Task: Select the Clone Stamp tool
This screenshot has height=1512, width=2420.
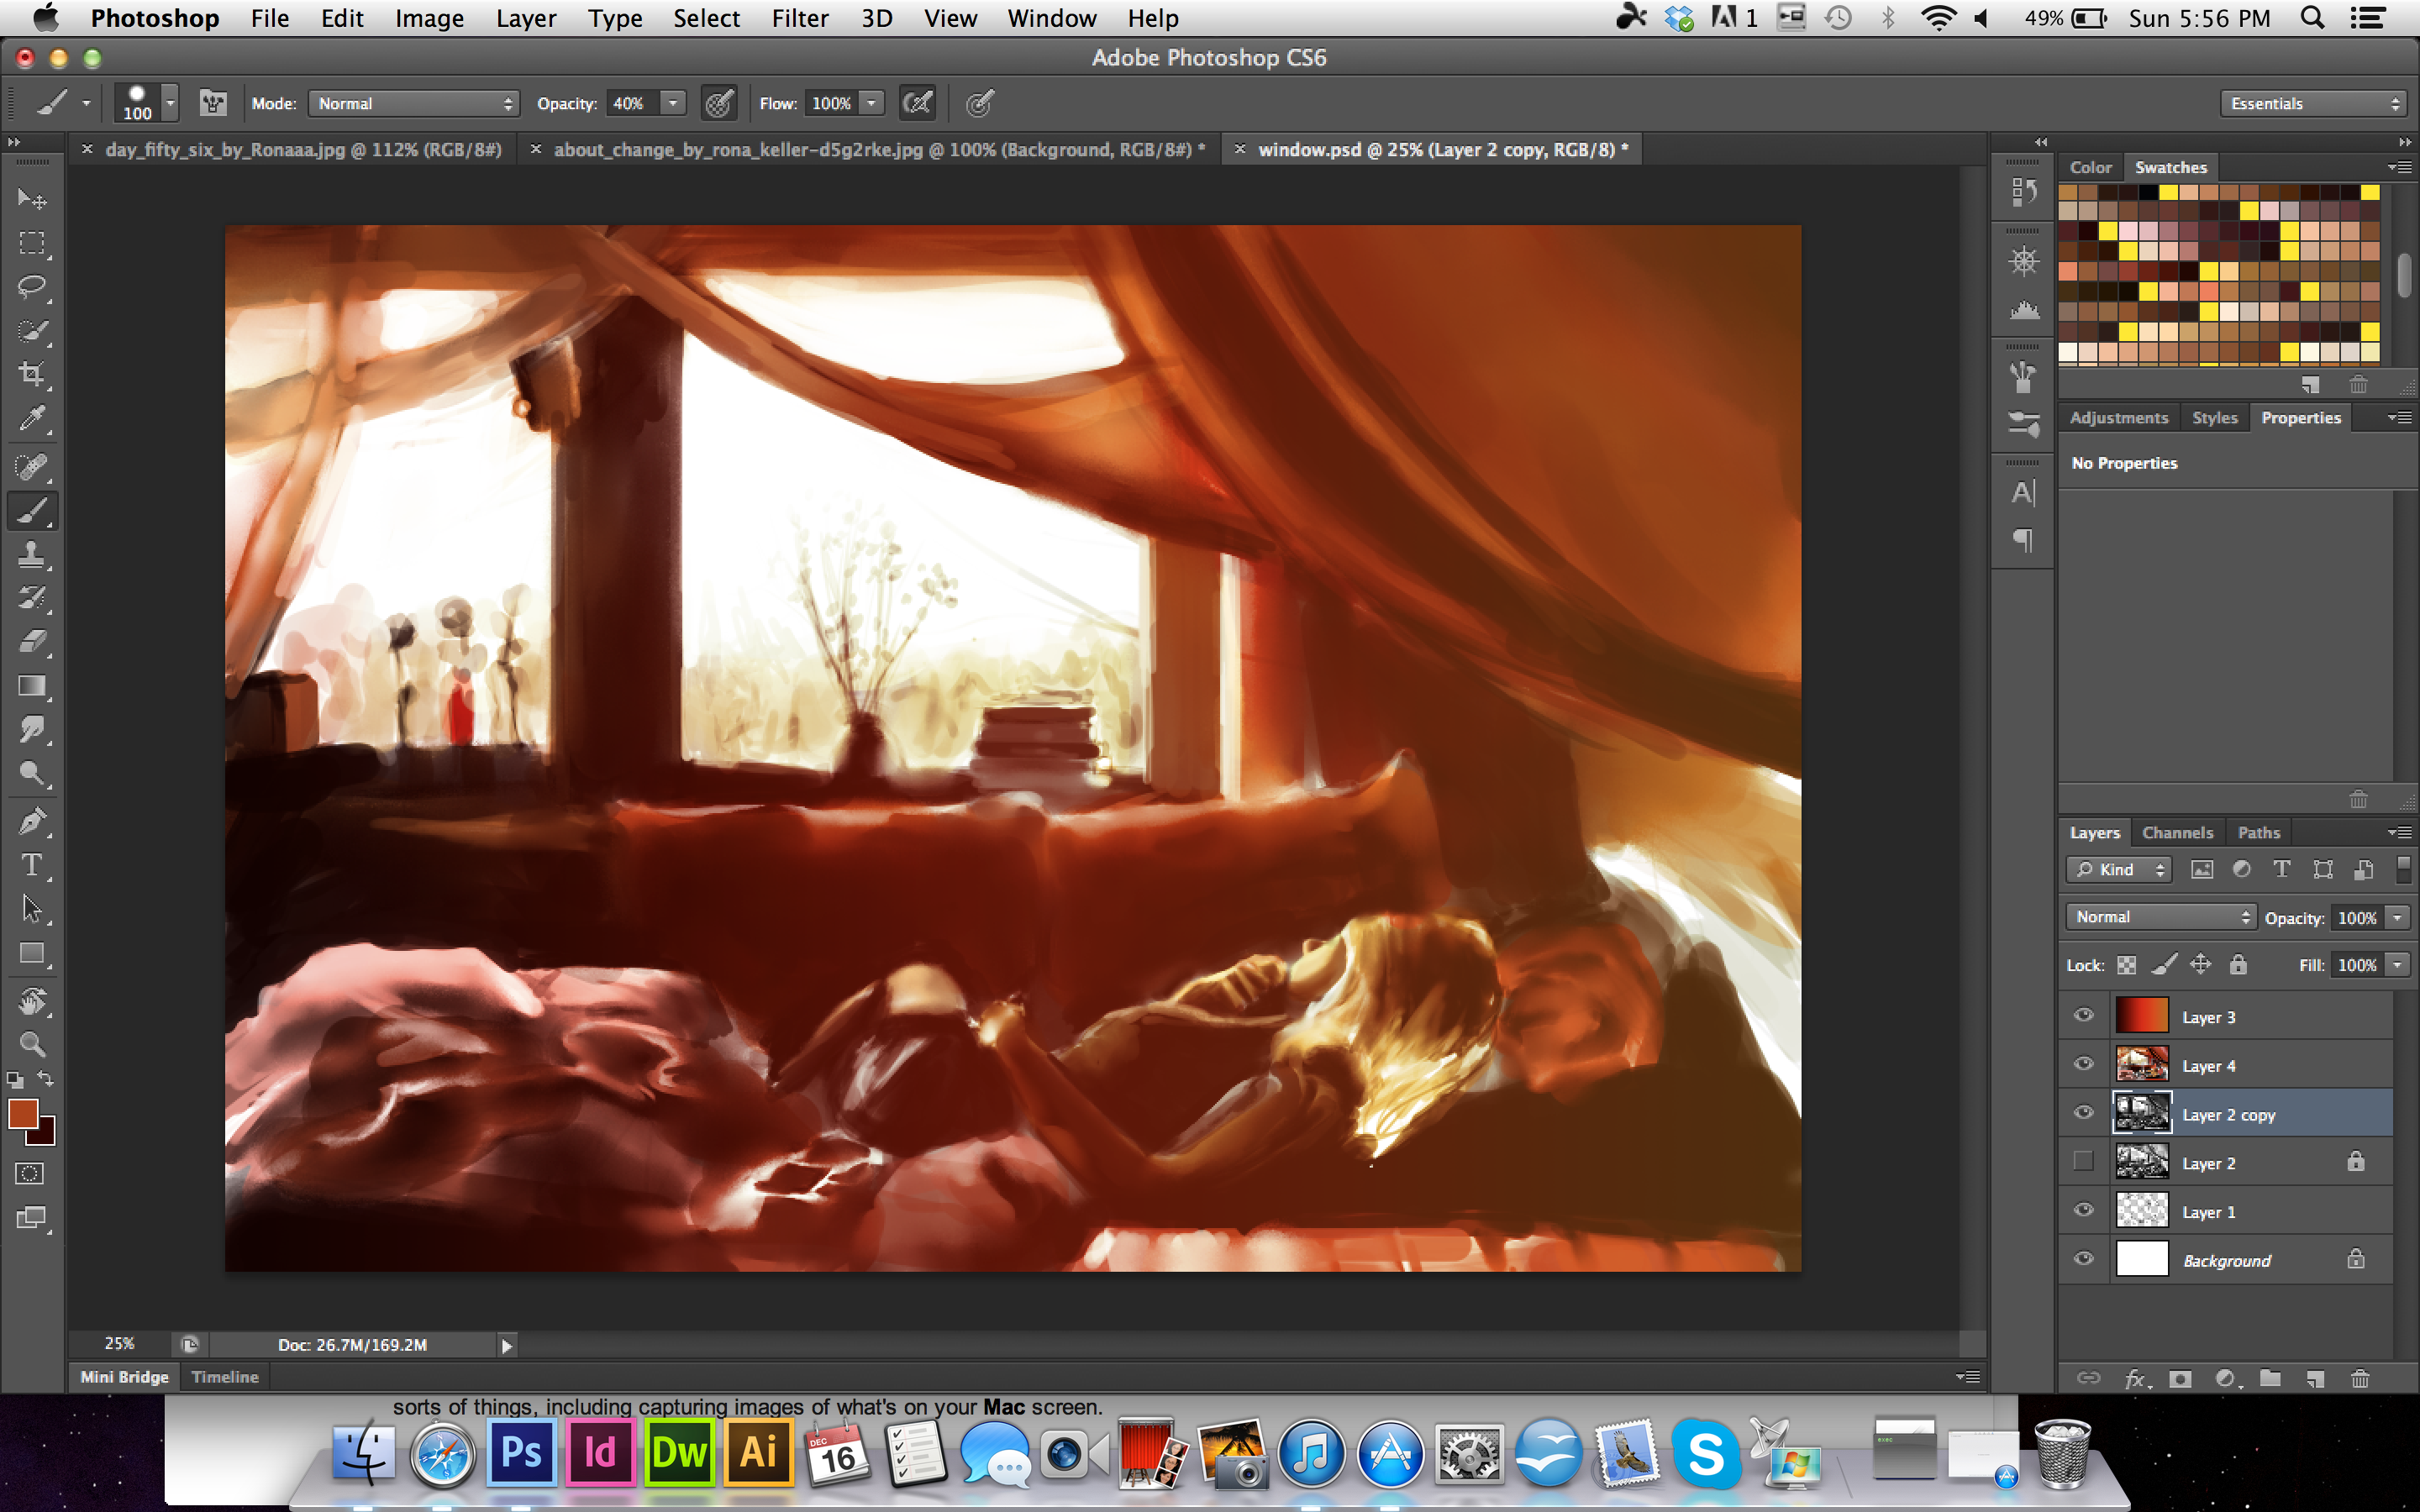Action: (x=32, y=555)
